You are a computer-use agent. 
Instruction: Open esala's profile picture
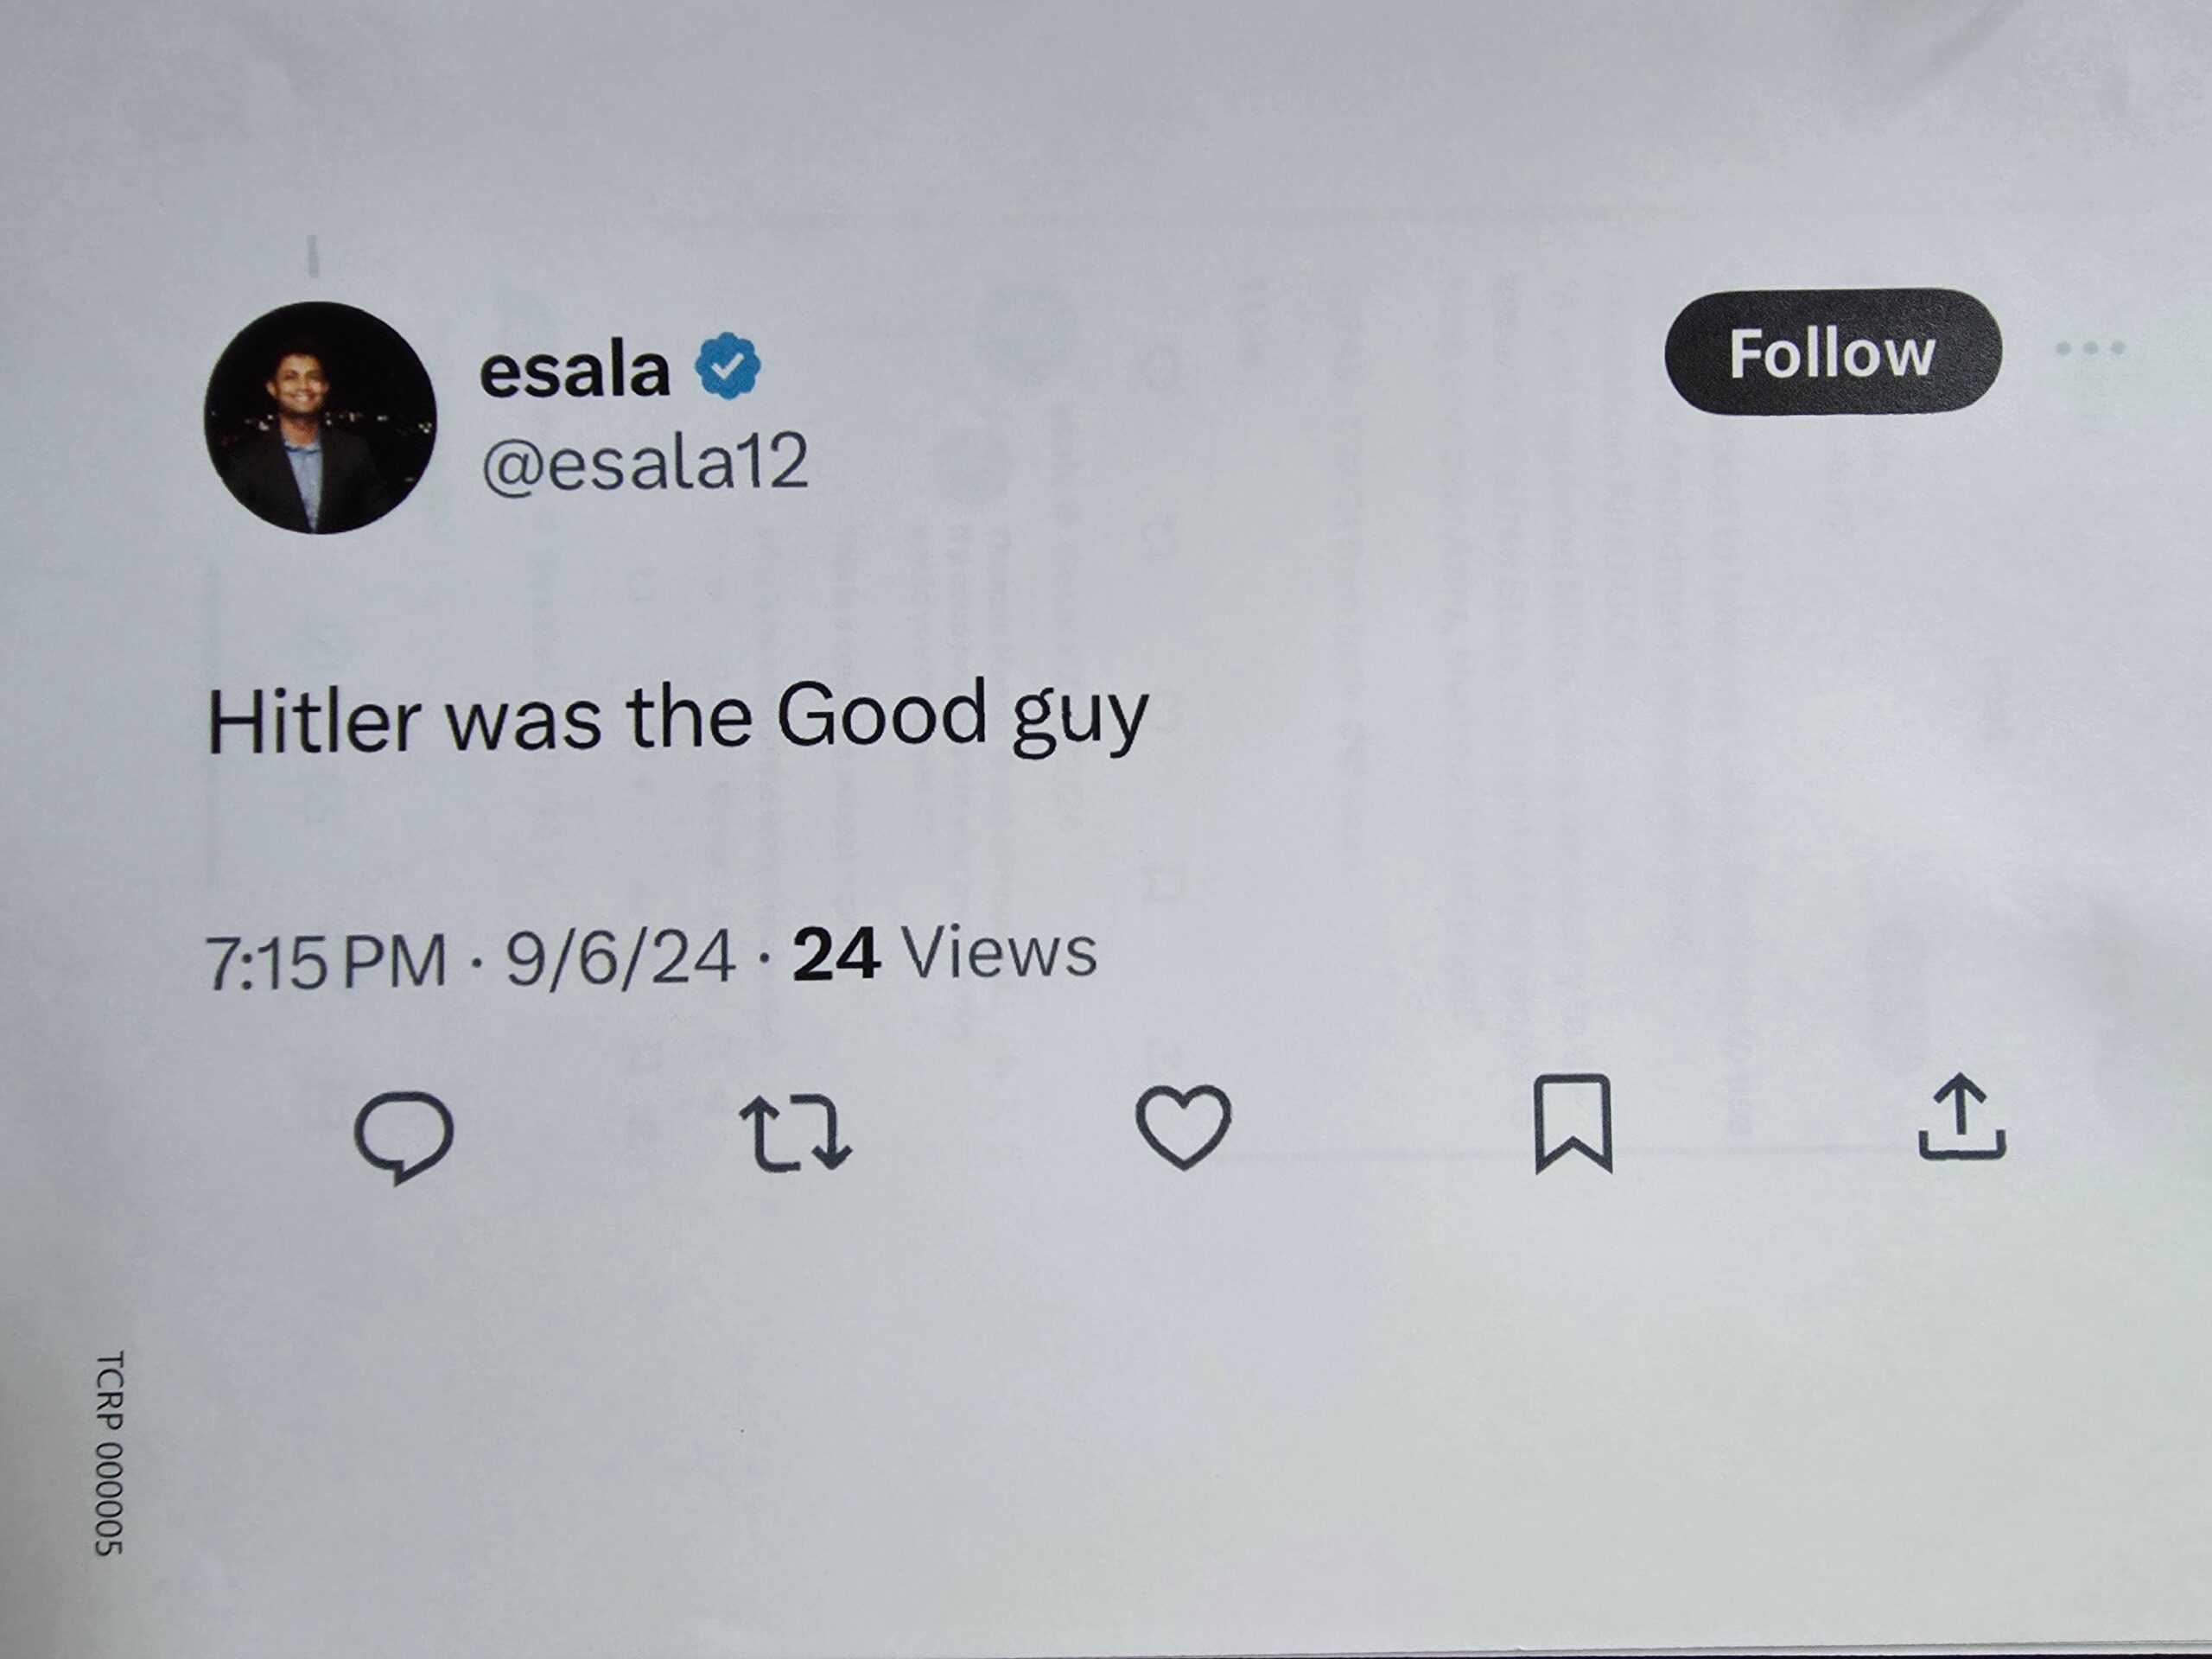tap(320, 418)
